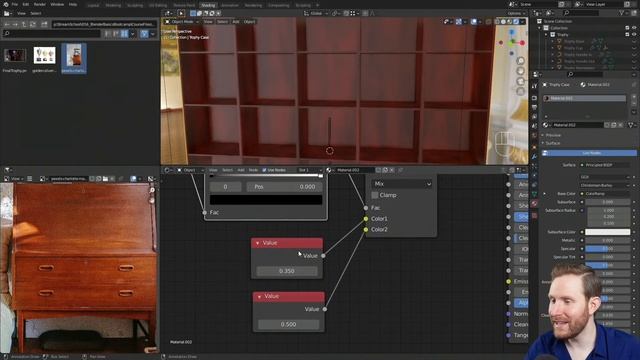Toggle X-ray mode in viewport

tap(489, 22)
